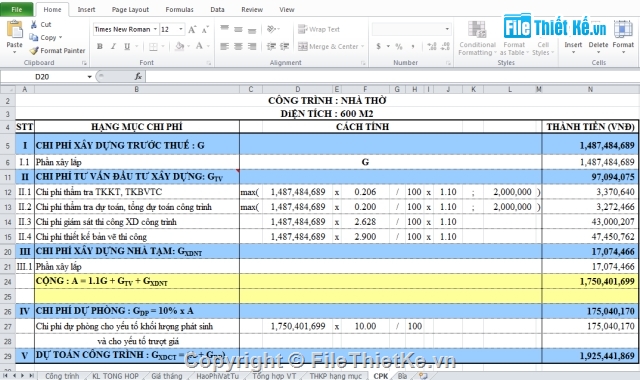The height and width of the screenshot is (380, 640).
Task: Toggle Italic formatting
Action: point(113,46)
